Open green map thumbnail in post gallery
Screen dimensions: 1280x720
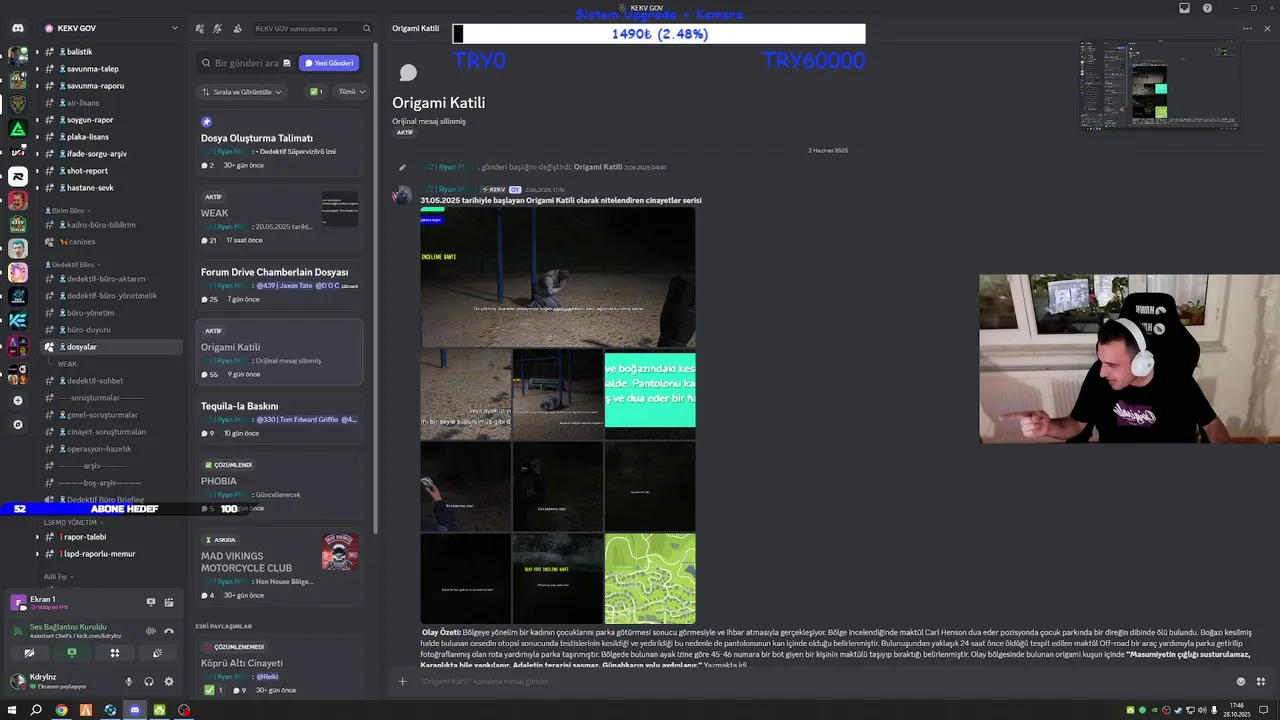click(650, 578)
